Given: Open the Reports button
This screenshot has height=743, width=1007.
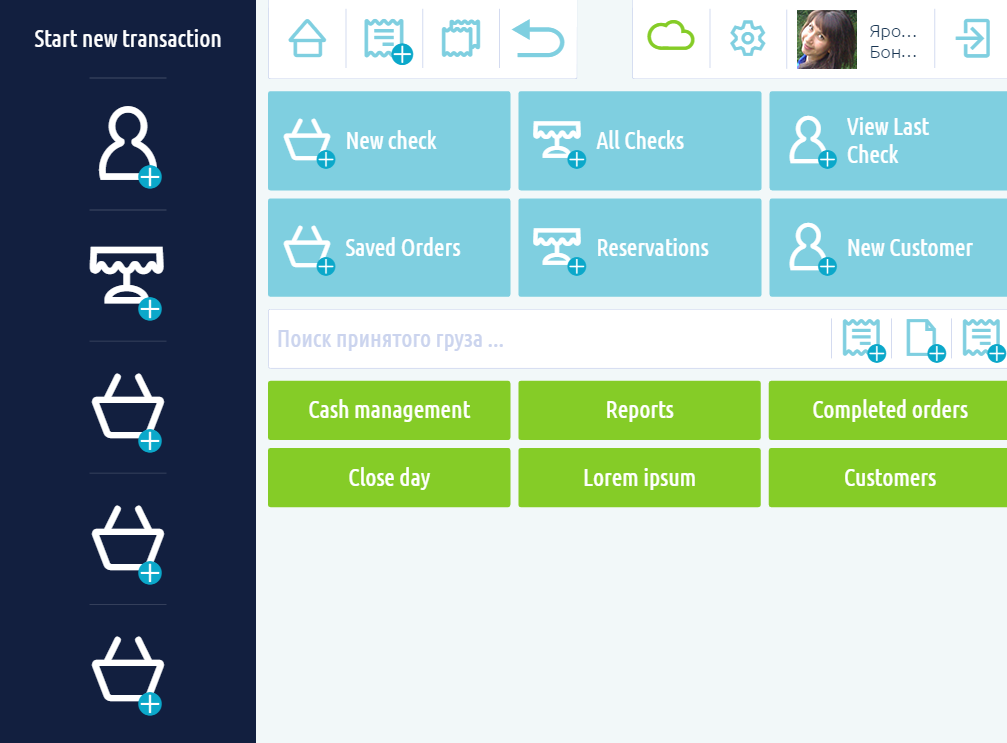Looking at the screenshot, I should (639, 410).
